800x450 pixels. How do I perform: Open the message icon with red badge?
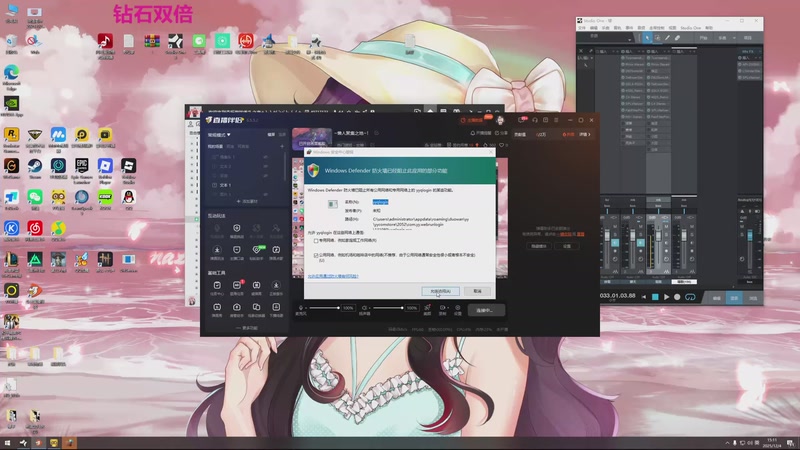(x=522, y=120)
